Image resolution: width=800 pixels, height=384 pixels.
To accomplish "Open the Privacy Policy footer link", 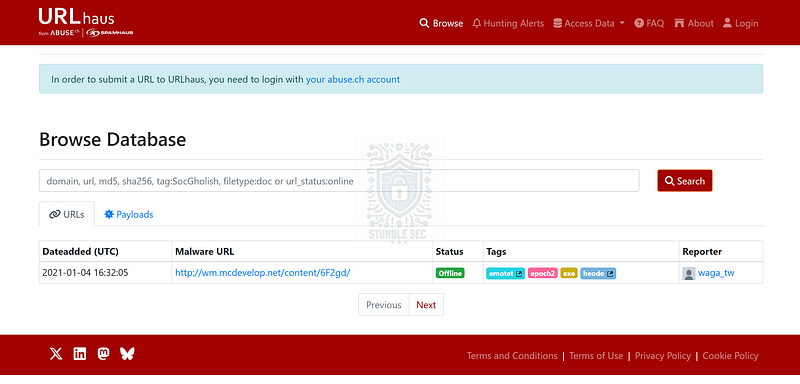I will pyautogui.click(x=663, y=356).
